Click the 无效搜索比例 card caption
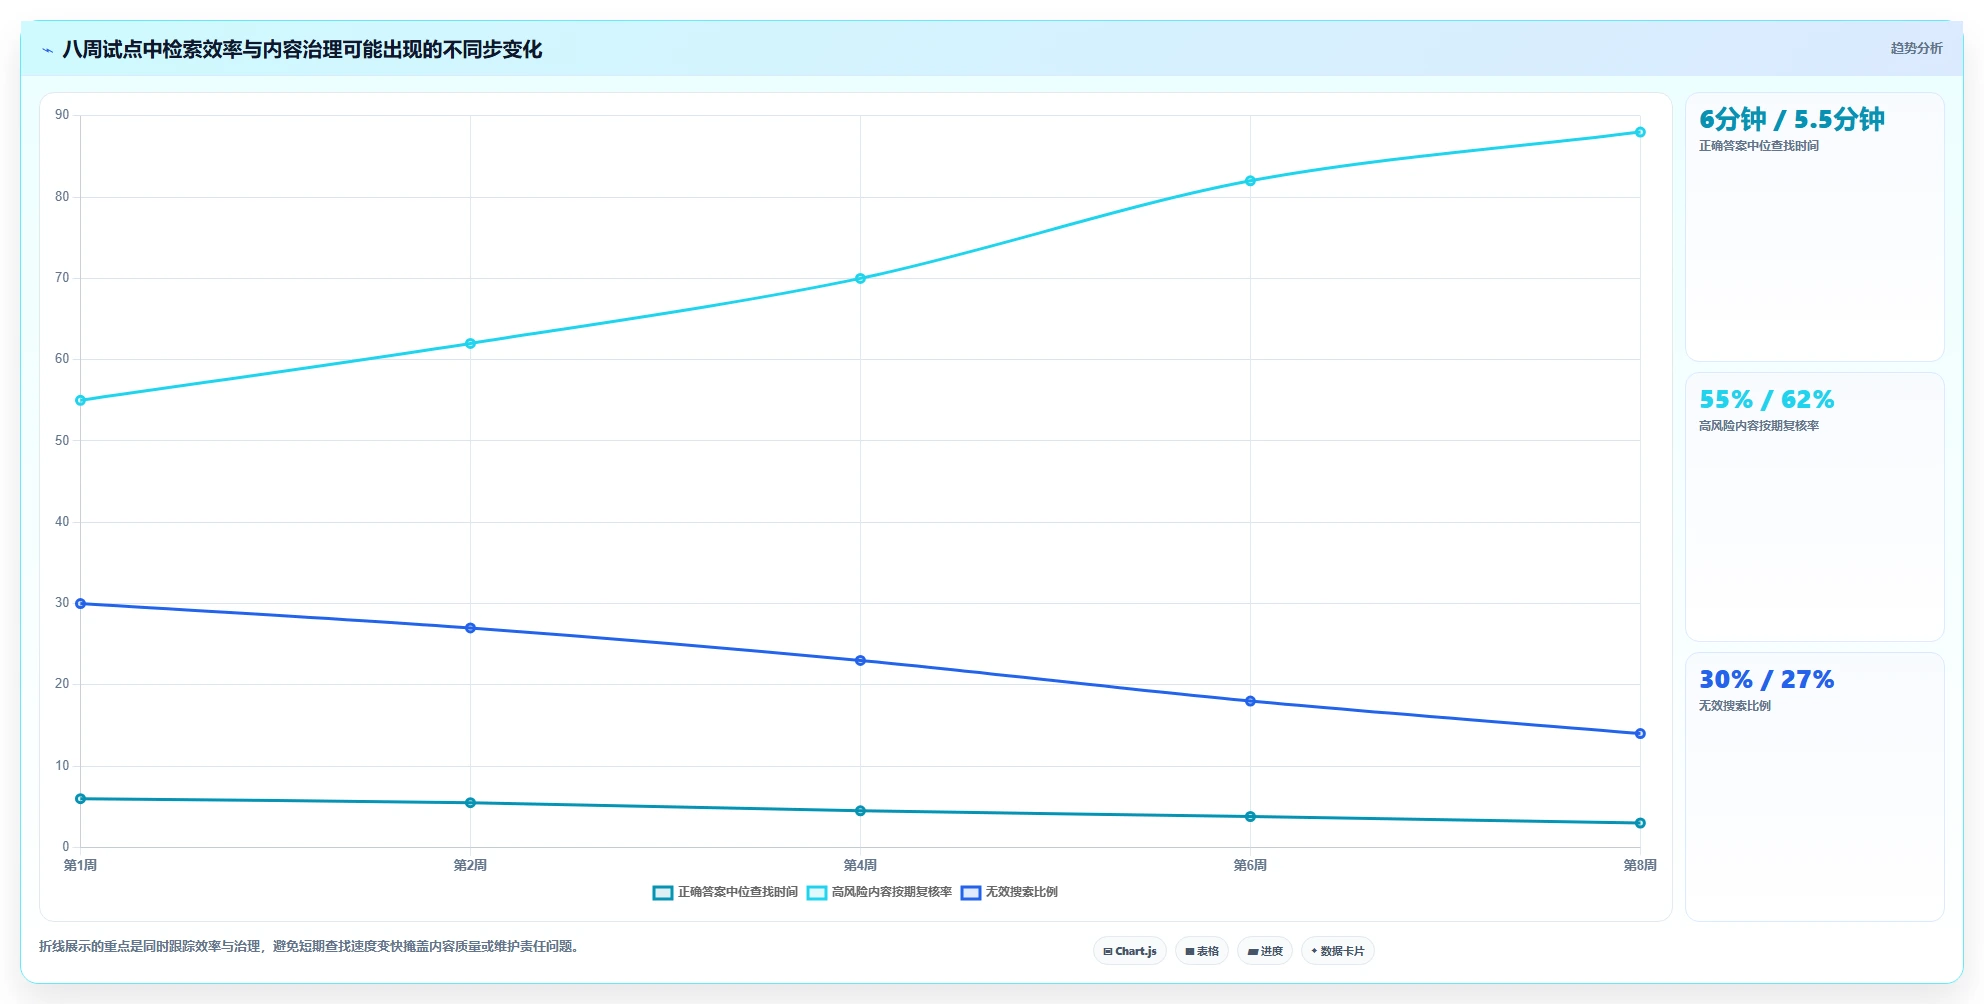Viewport: 1984px width, 1004px height. 1734,706
